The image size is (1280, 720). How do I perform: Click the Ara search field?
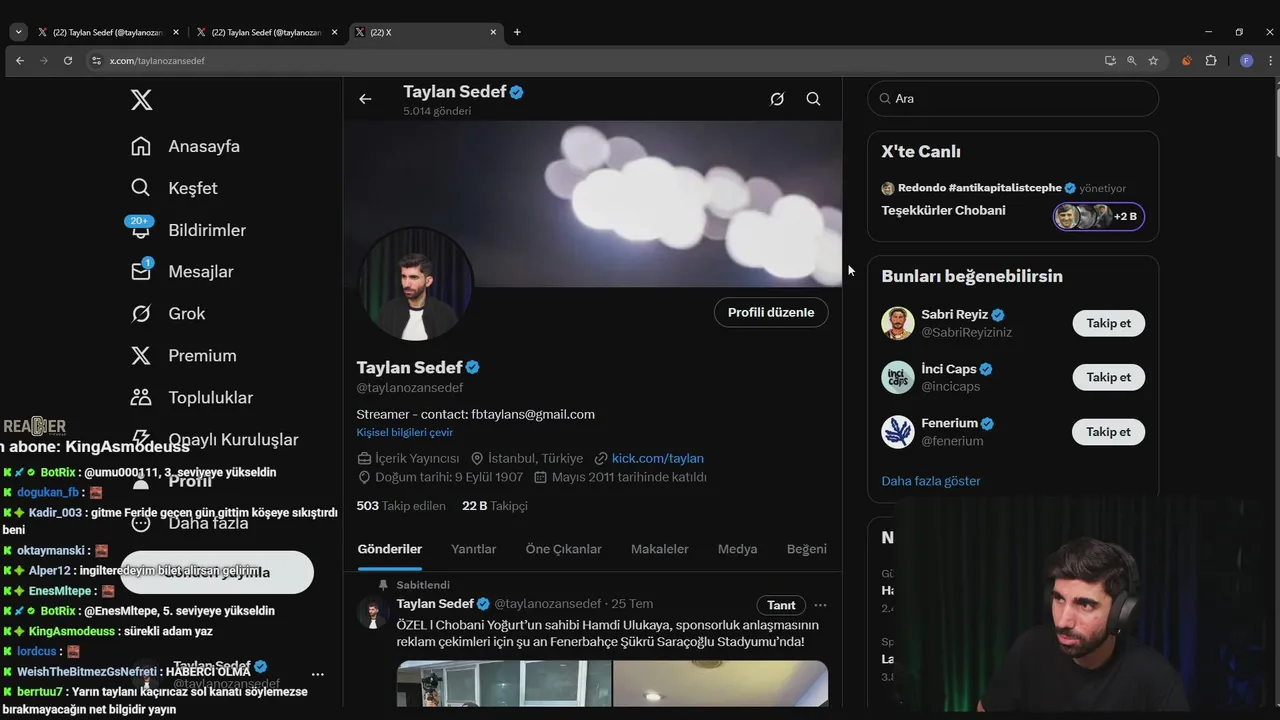(x=1013, y=98)
